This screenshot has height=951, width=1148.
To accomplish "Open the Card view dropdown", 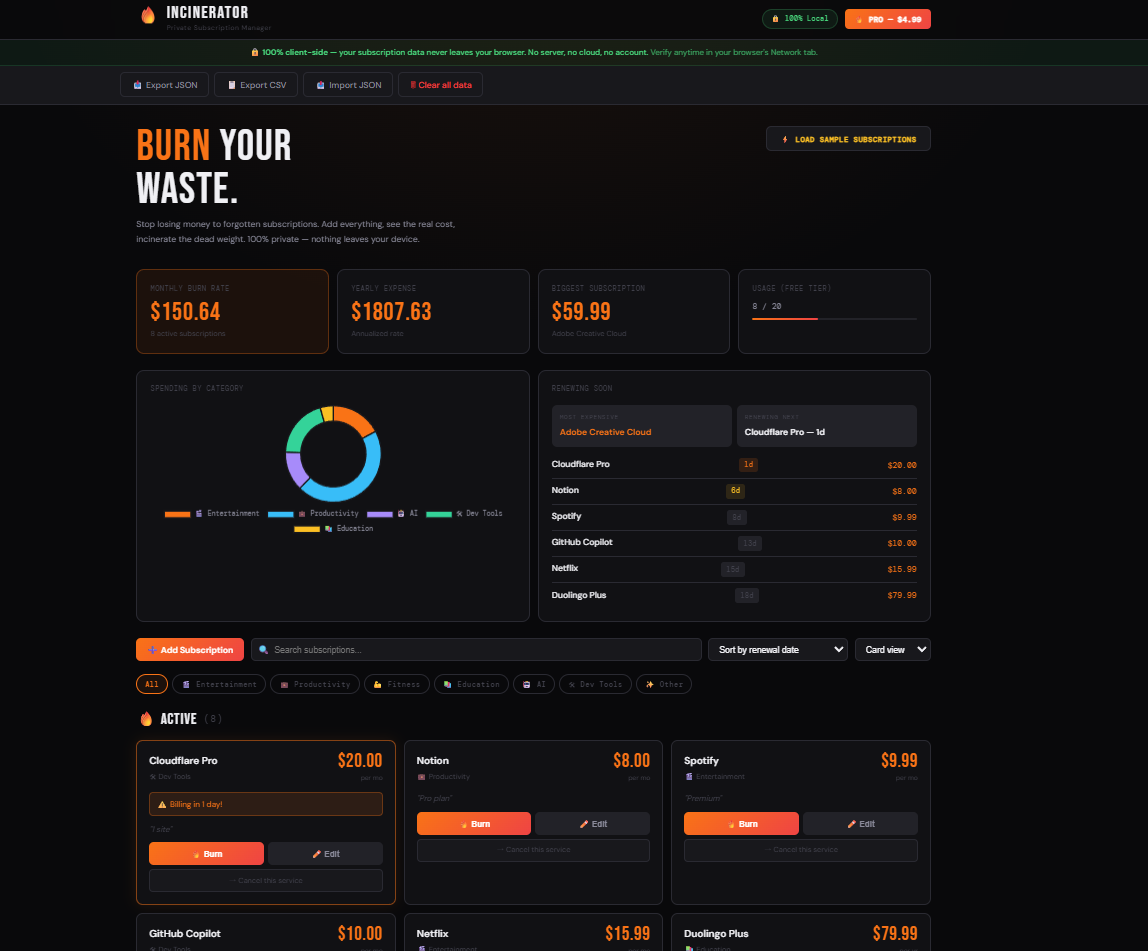I will pyautogui.click(x=892, y=650).
